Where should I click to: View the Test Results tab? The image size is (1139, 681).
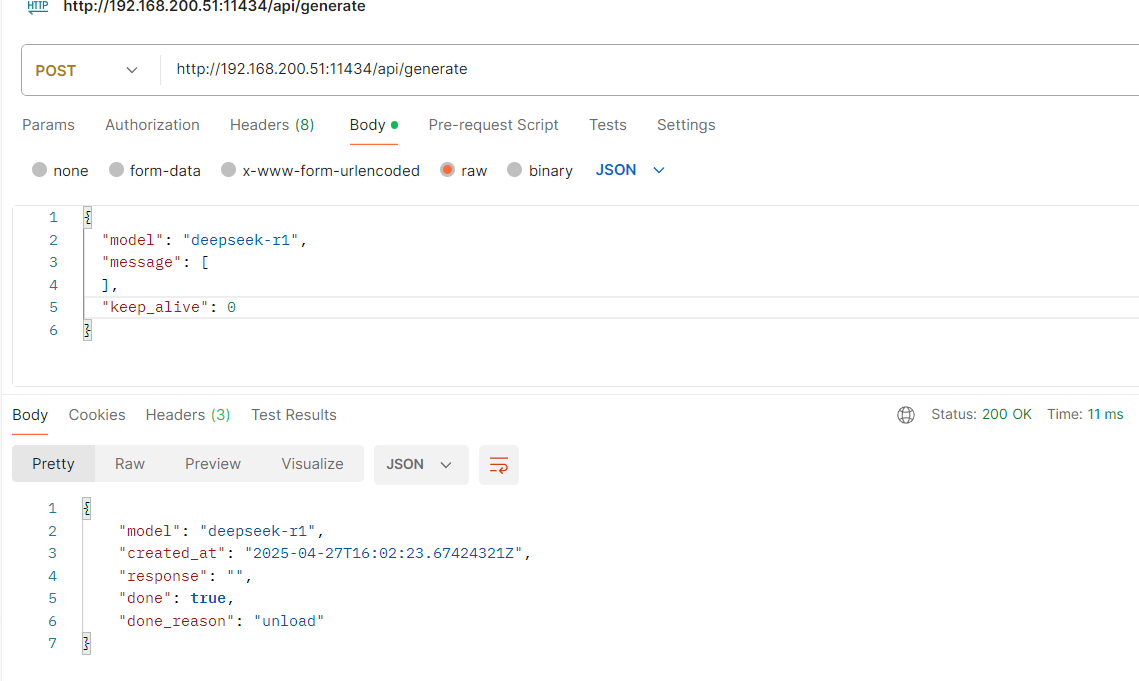click(x=293, y=415)
